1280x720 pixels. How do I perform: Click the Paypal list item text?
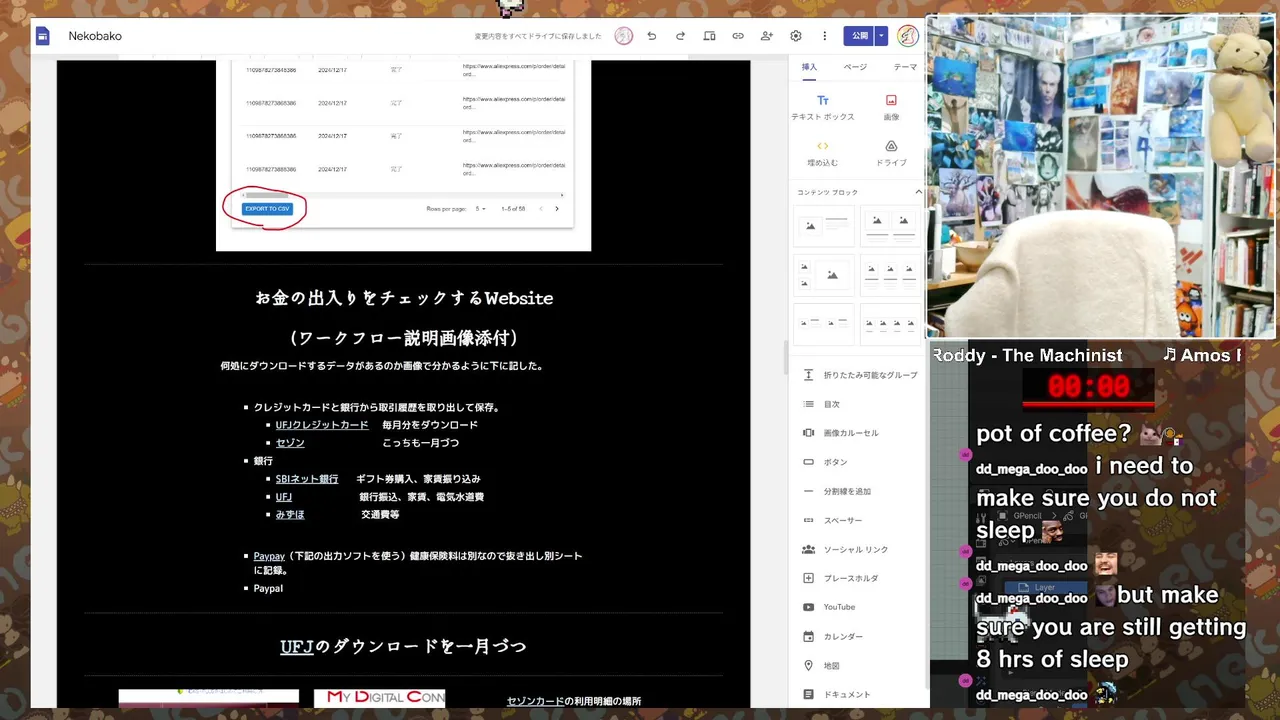click(268, 589)
